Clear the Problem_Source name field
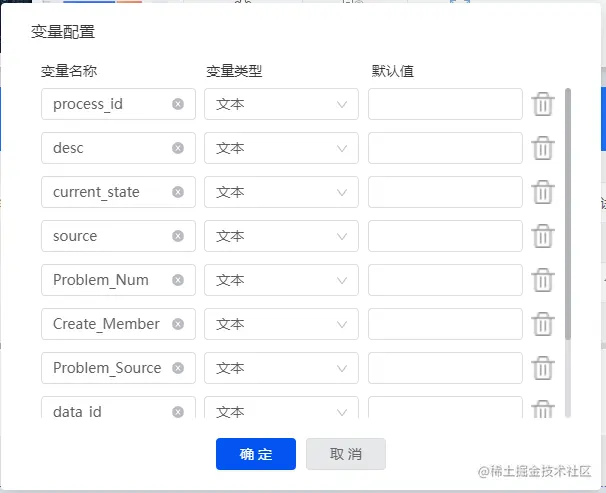 (x=178, y=368)
